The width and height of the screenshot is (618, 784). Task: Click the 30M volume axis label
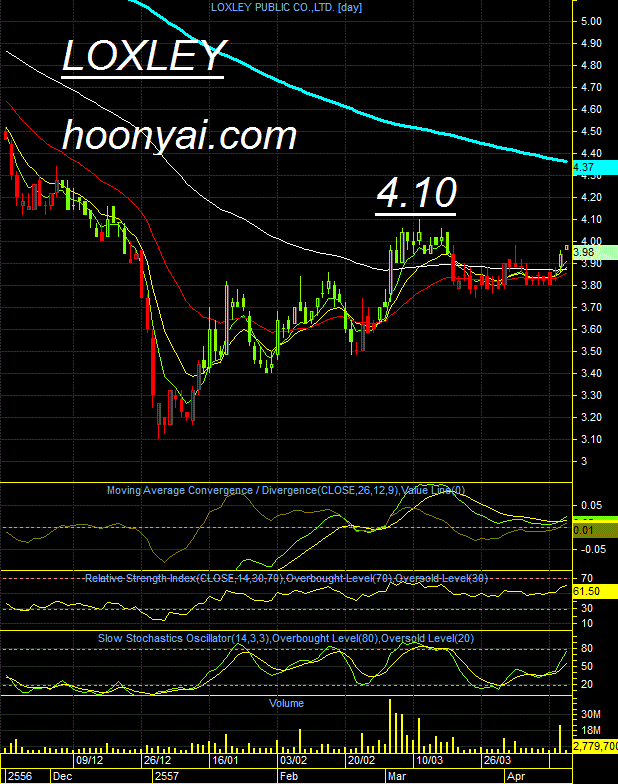click(x=591, y=714)
